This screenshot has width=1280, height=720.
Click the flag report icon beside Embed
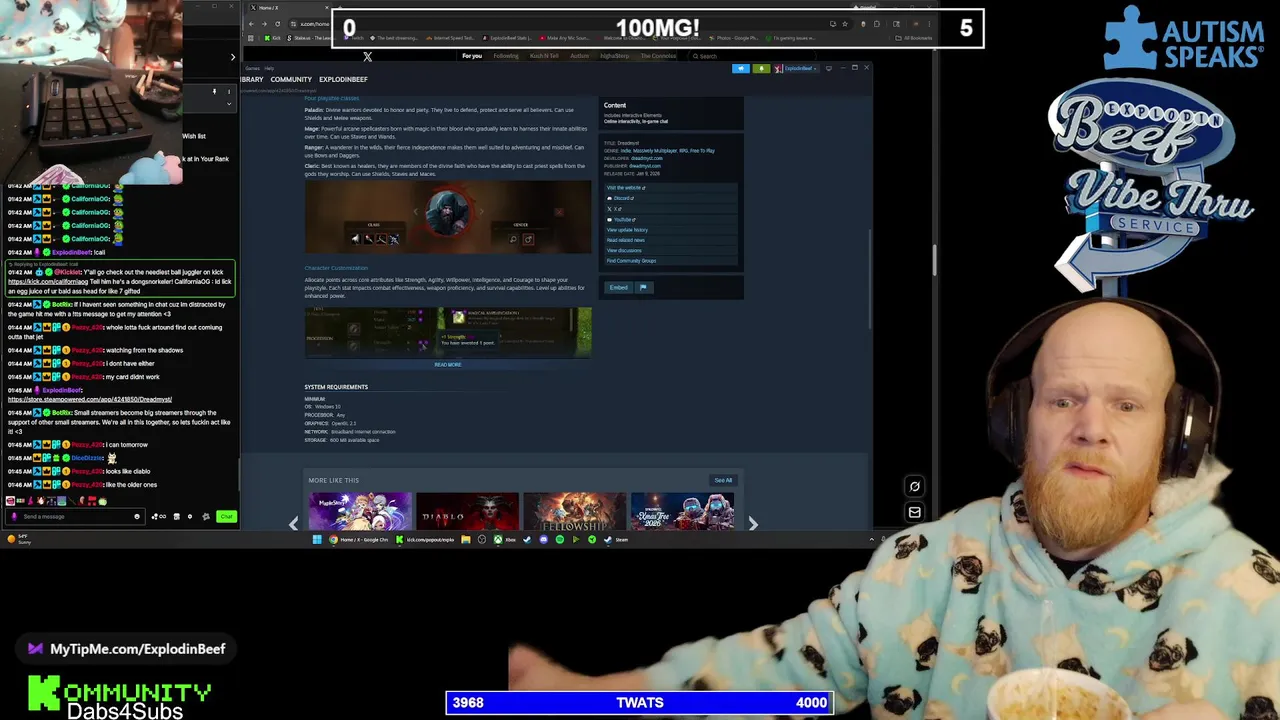643,288
